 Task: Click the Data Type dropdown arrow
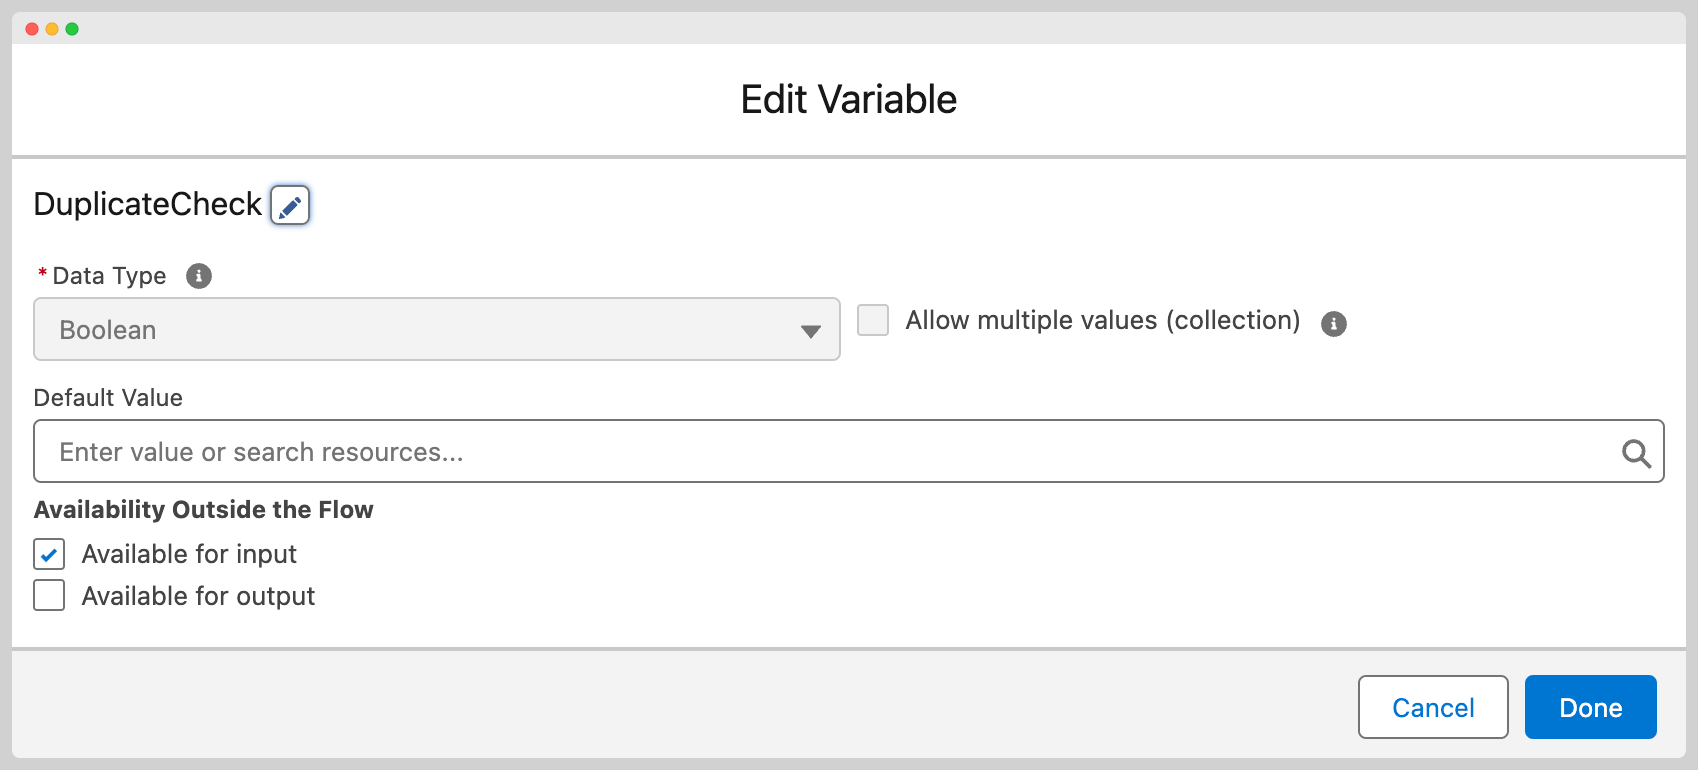point(810,331)
